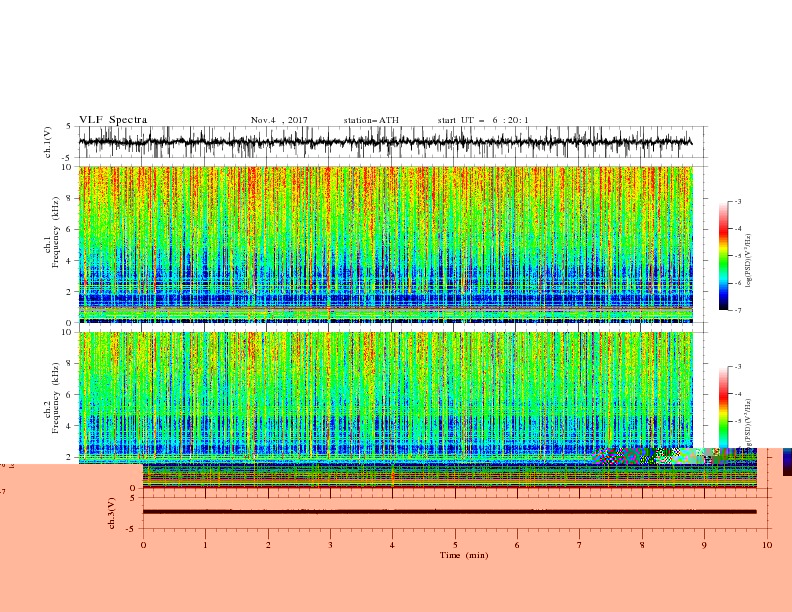
Task: Click the "start UT = 6 :20: 1" text
Action: coord(483,120)
